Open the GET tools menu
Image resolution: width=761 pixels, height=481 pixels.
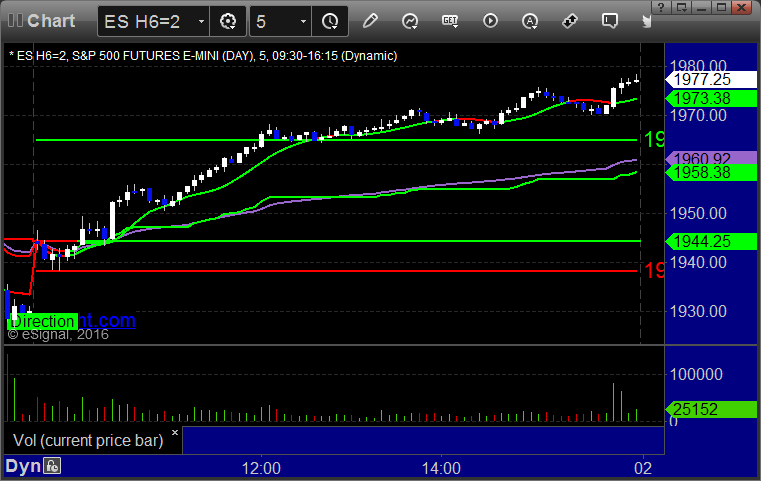(x=450, y=21)
